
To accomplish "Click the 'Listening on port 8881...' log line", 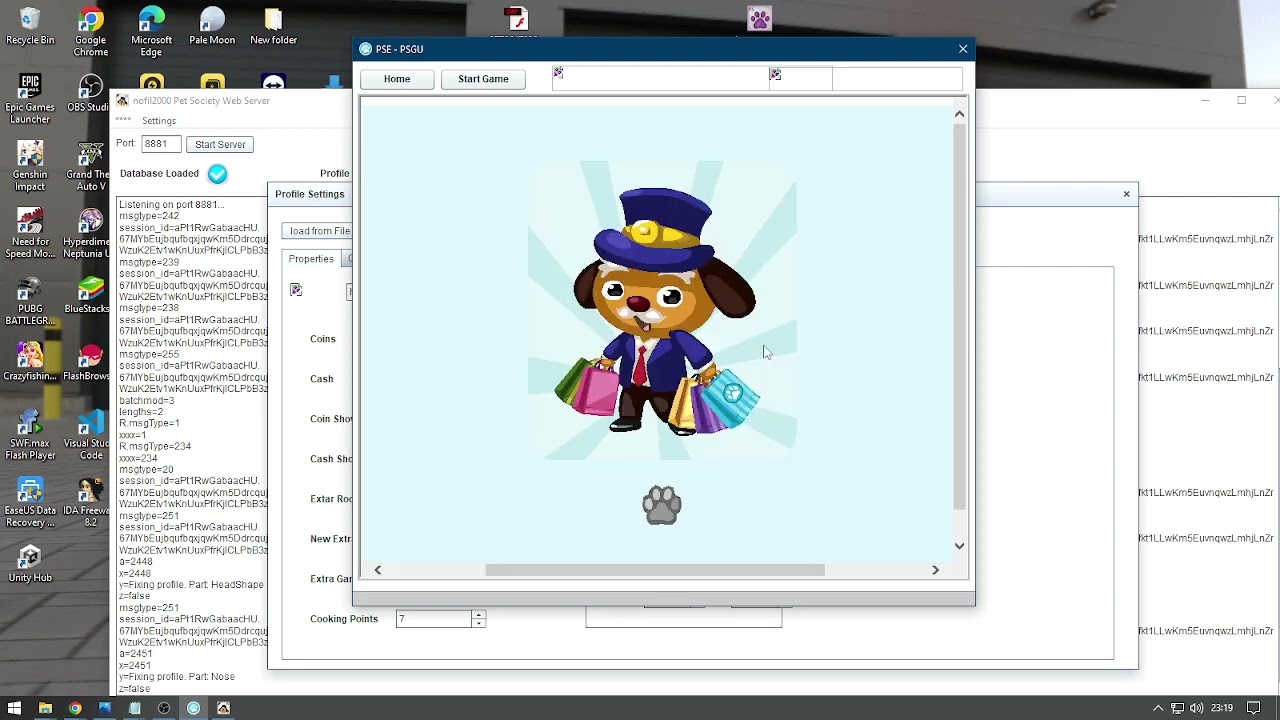I will click(171, 205).
